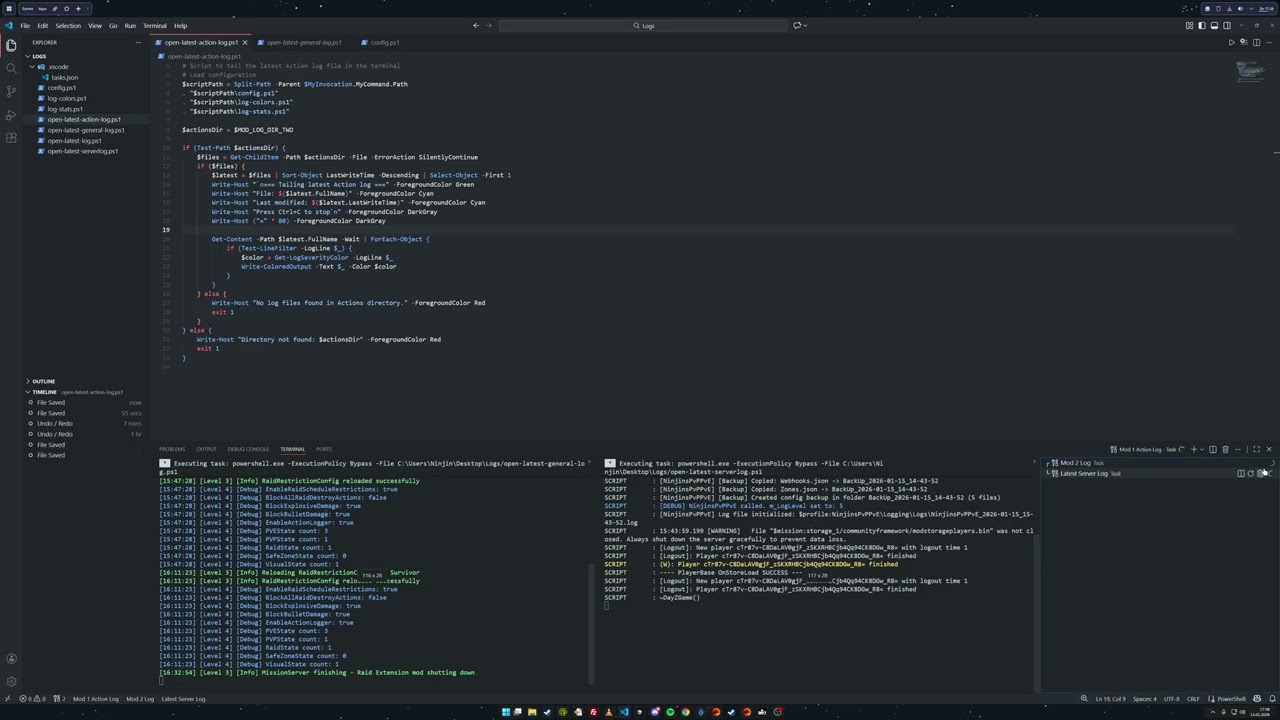The width and height of the screenshot is (1280, 720).
Task: Click the Logs command center search box
Action: pos(643,25)
